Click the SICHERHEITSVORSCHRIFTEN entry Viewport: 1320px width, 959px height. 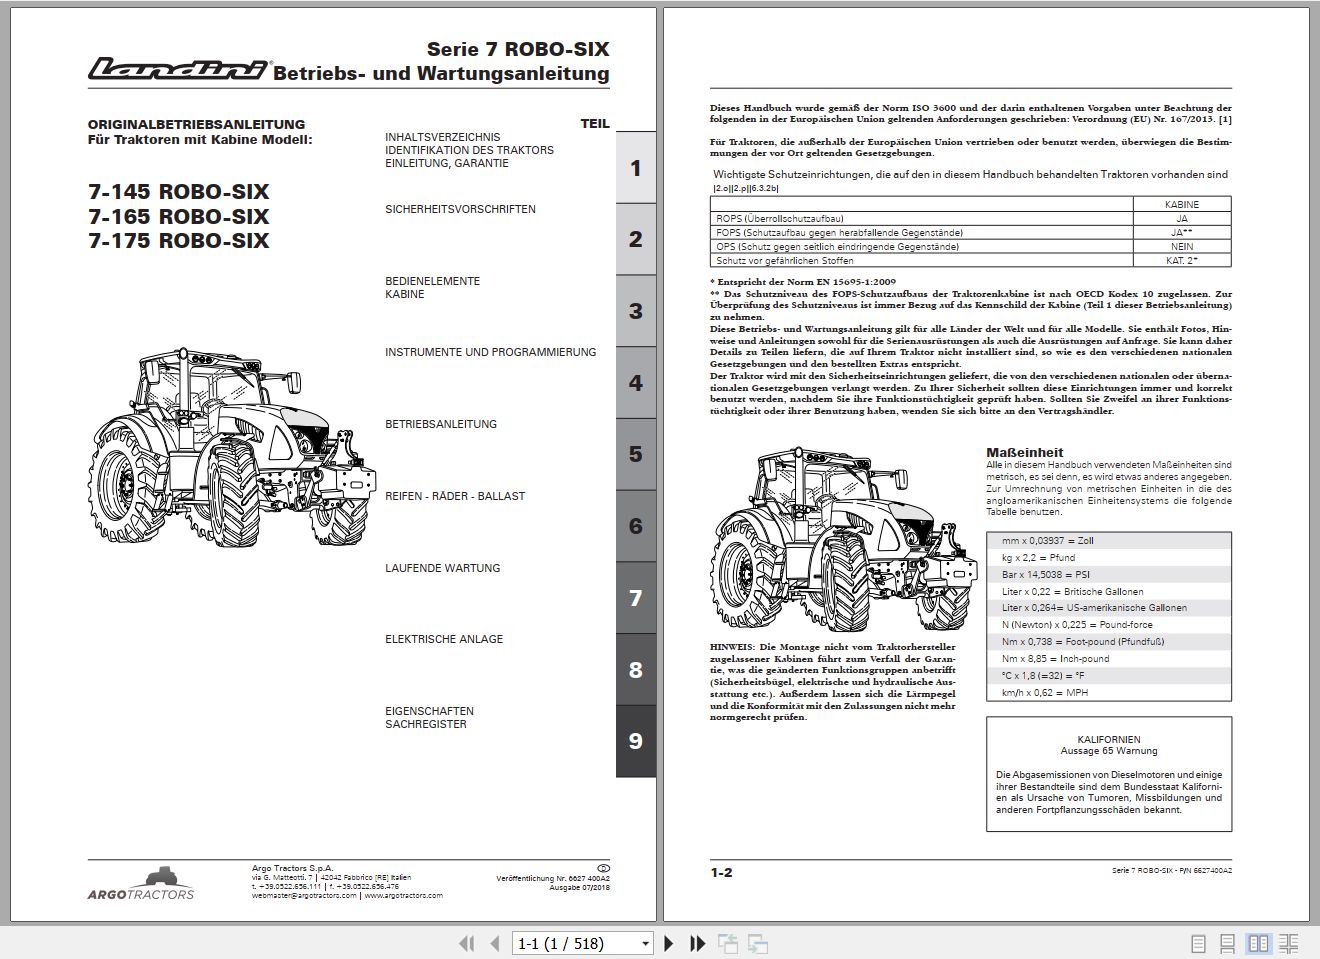pos(460,210)
